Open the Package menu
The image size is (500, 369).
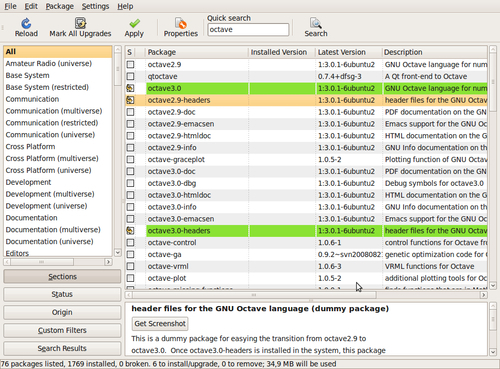tap(60, 6)
